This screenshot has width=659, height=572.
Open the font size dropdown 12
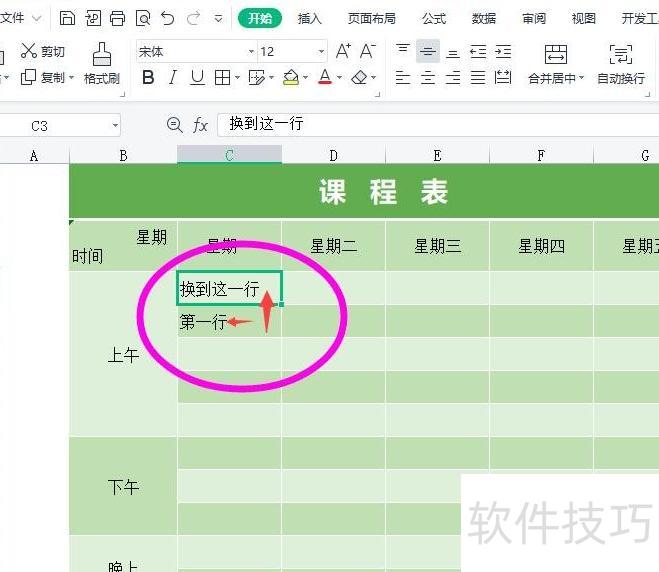point(322,52)
